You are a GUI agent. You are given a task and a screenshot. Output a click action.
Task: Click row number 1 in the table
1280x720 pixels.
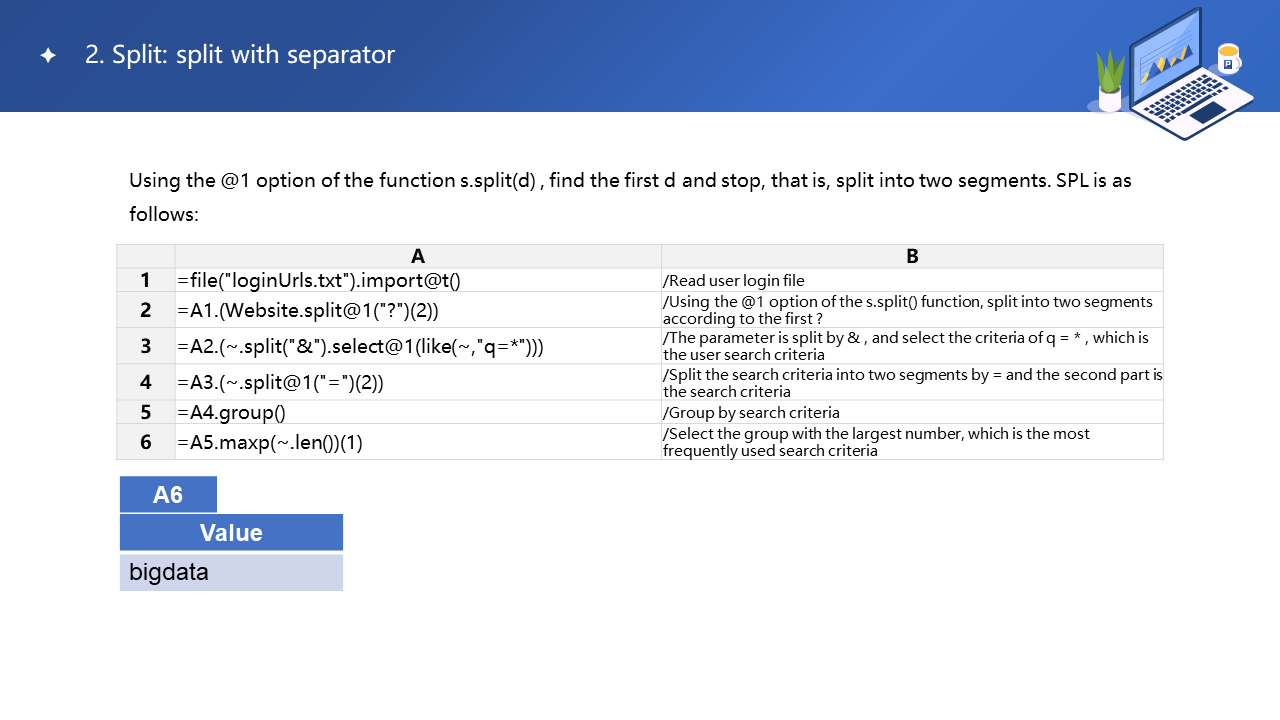coord(146,280)
